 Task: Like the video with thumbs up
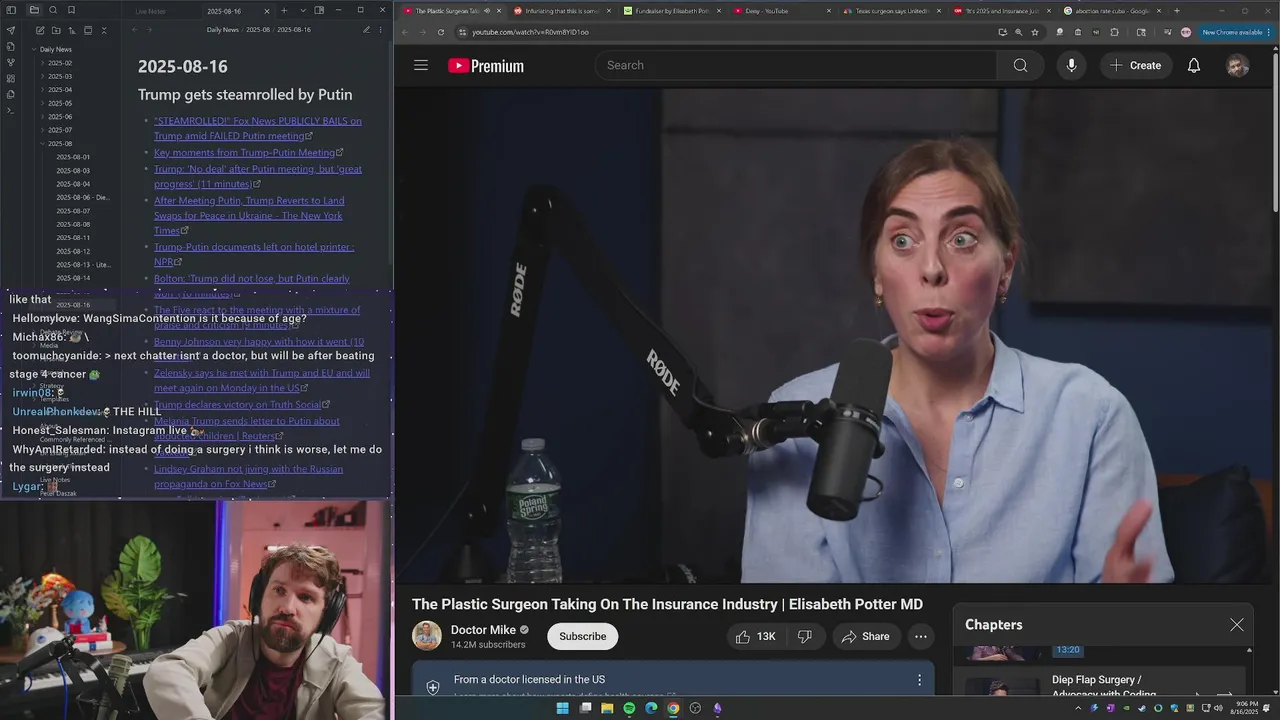pyautogui.click(x=756, y=636)
